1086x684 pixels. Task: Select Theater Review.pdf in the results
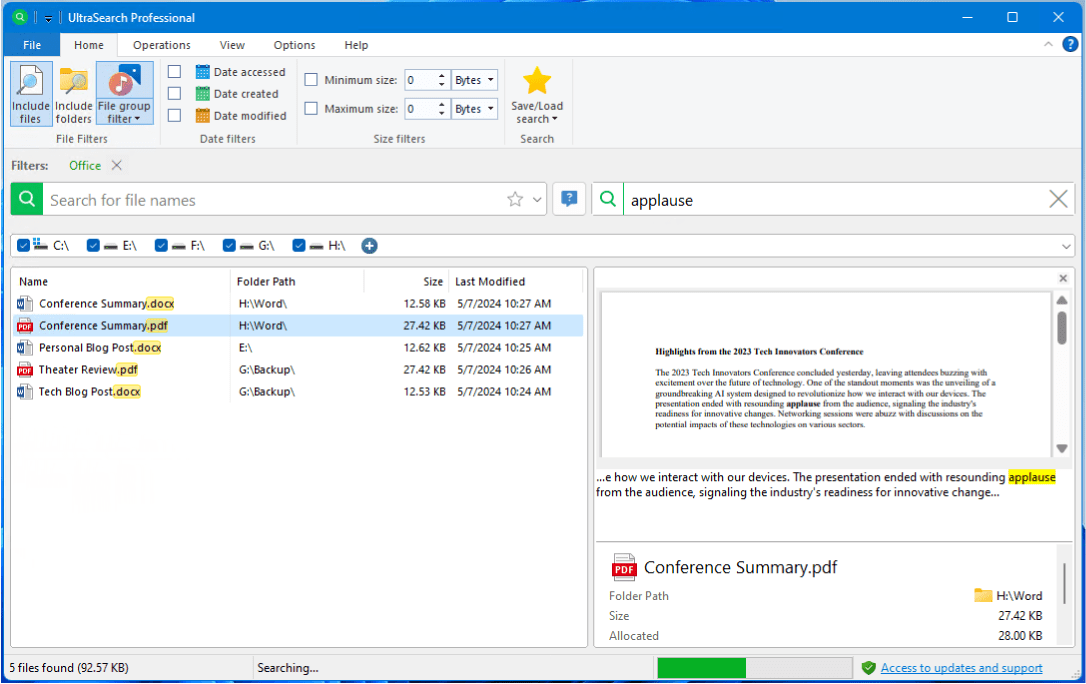pyautogui.click(x=88, y=370)
